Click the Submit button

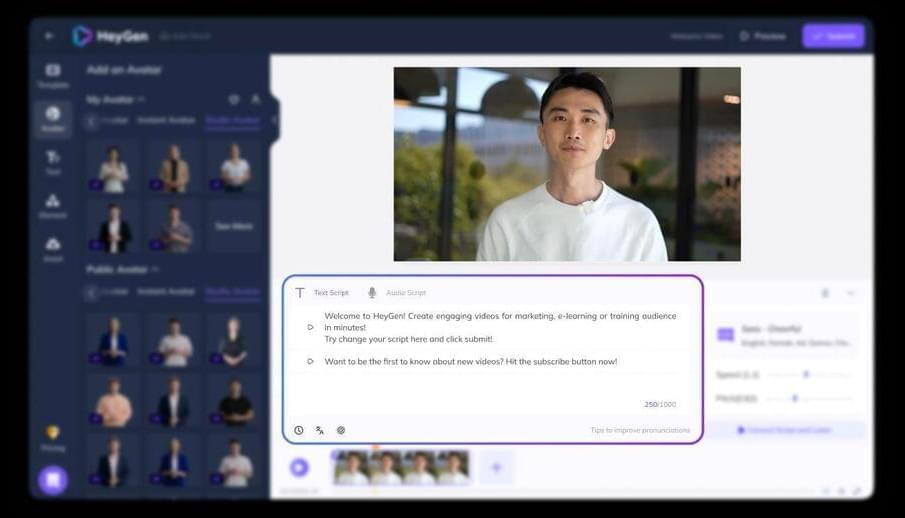pos(833,36)
